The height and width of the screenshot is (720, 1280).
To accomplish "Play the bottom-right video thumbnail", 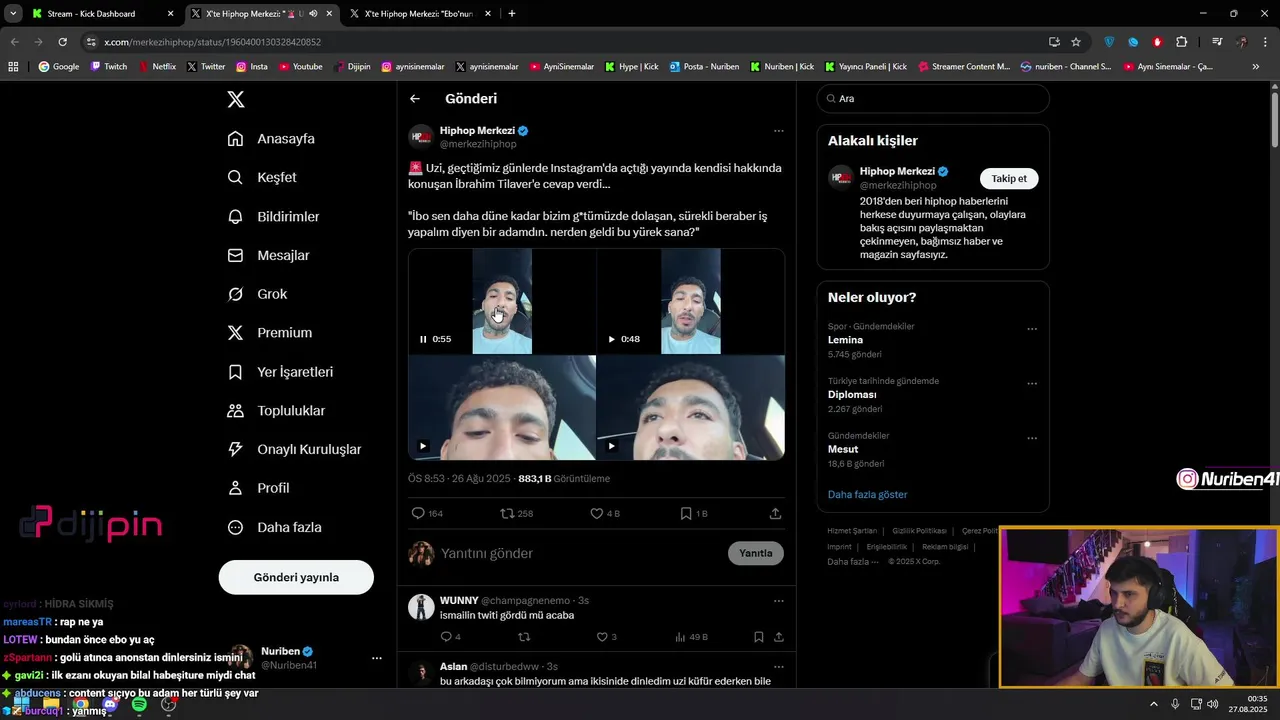I will (611, 446).
